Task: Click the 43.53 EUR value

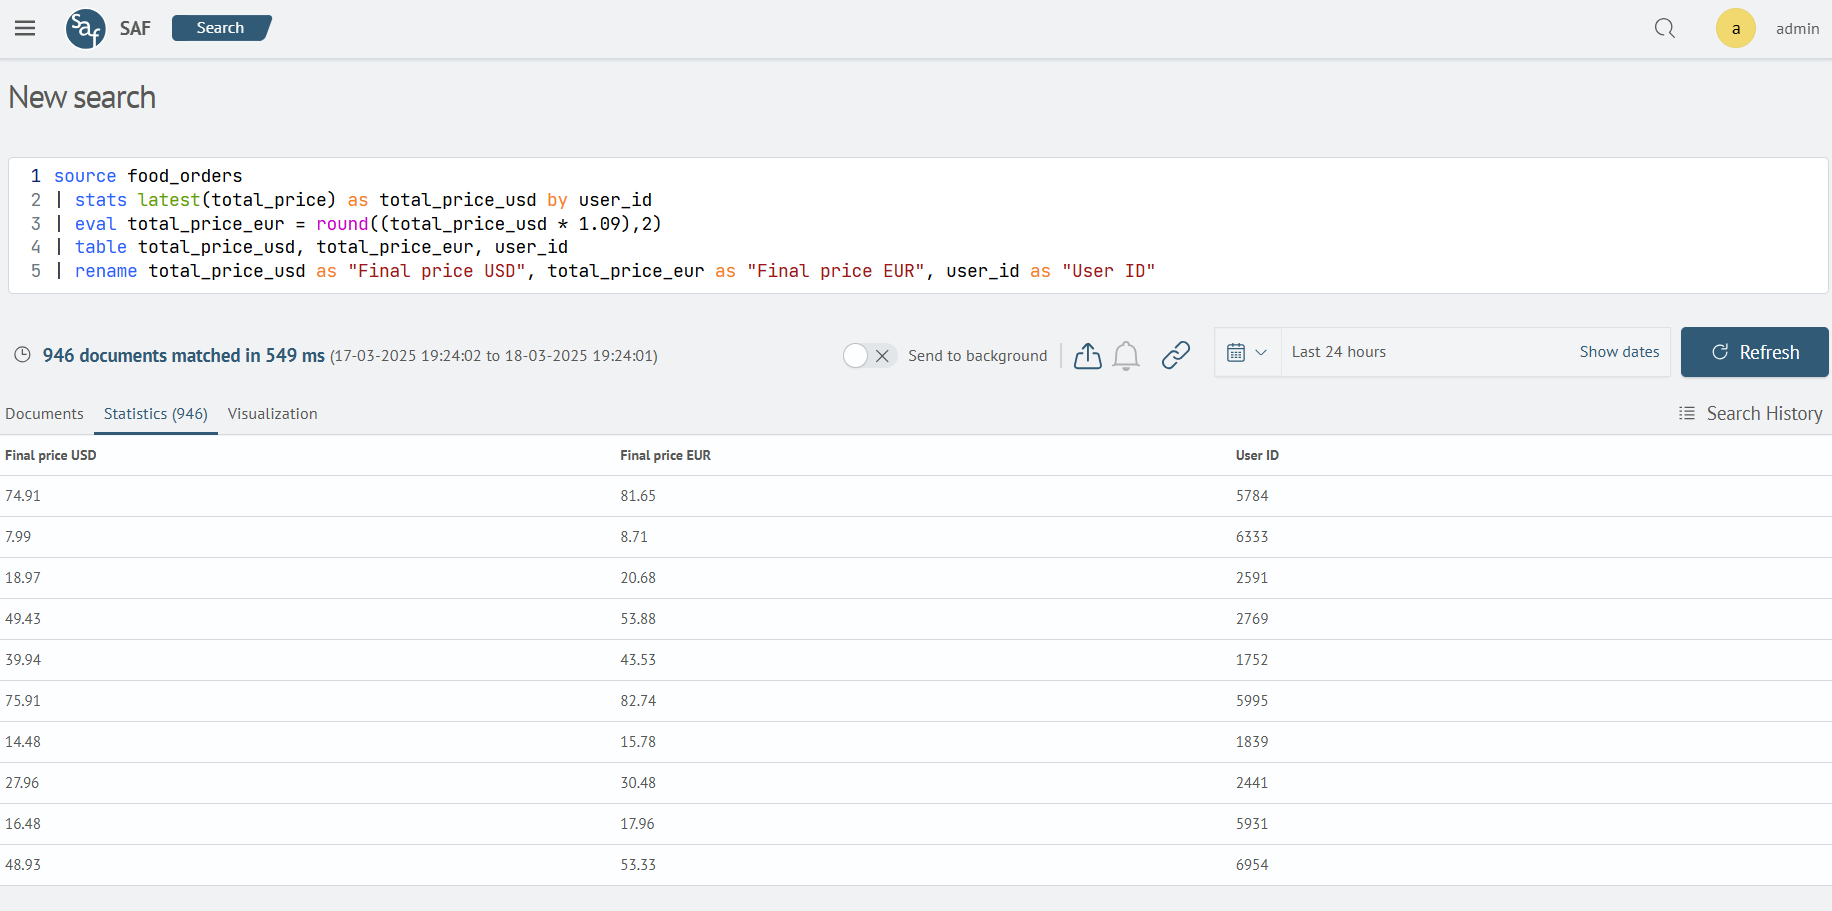Action: 638,660
